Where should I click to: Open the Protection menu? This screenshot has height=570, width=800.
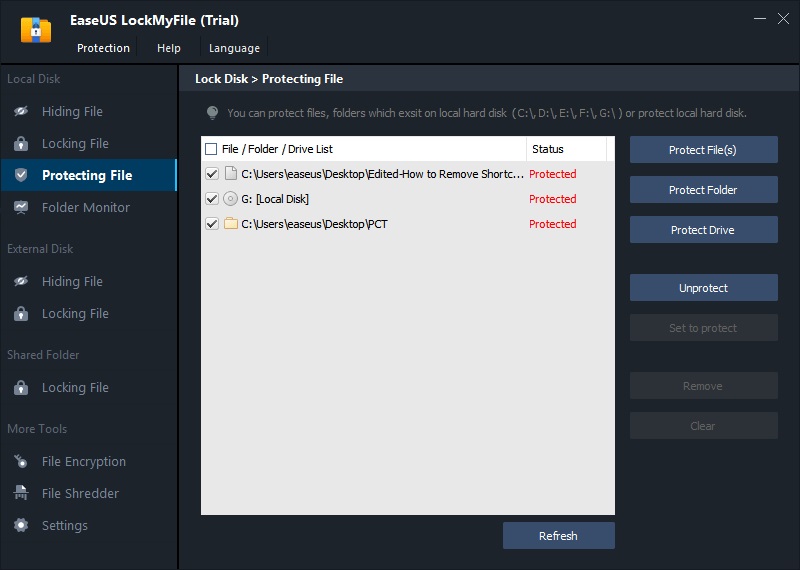pos(103,48)
